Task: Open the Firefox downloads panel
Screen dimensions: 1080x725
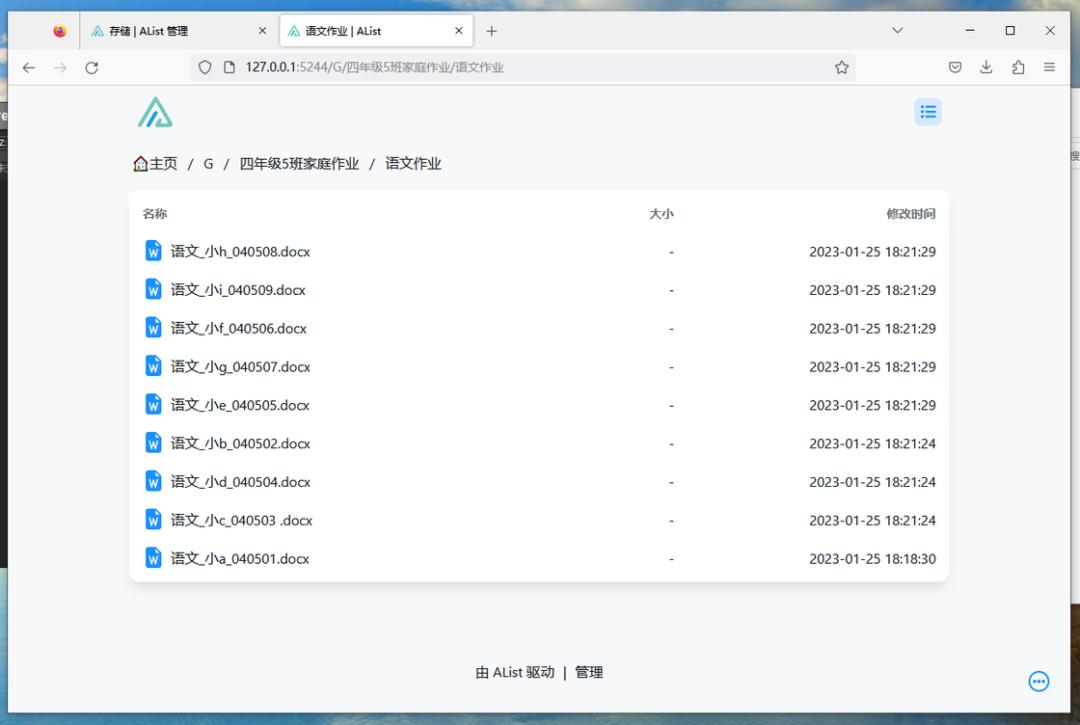Action: pos(986,67)
